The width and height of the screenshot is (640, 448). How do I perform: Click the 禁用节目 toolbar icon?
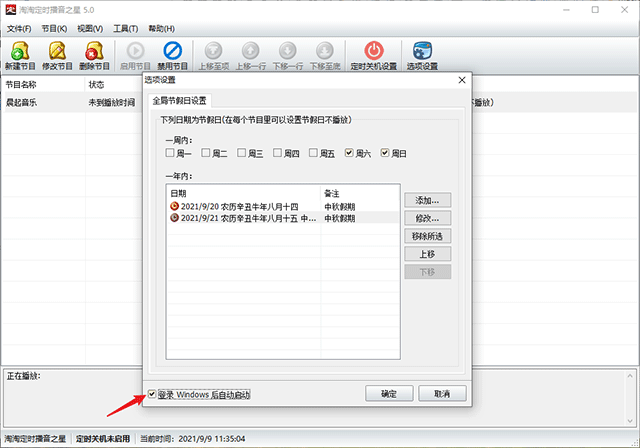click(x=172, y=51)
